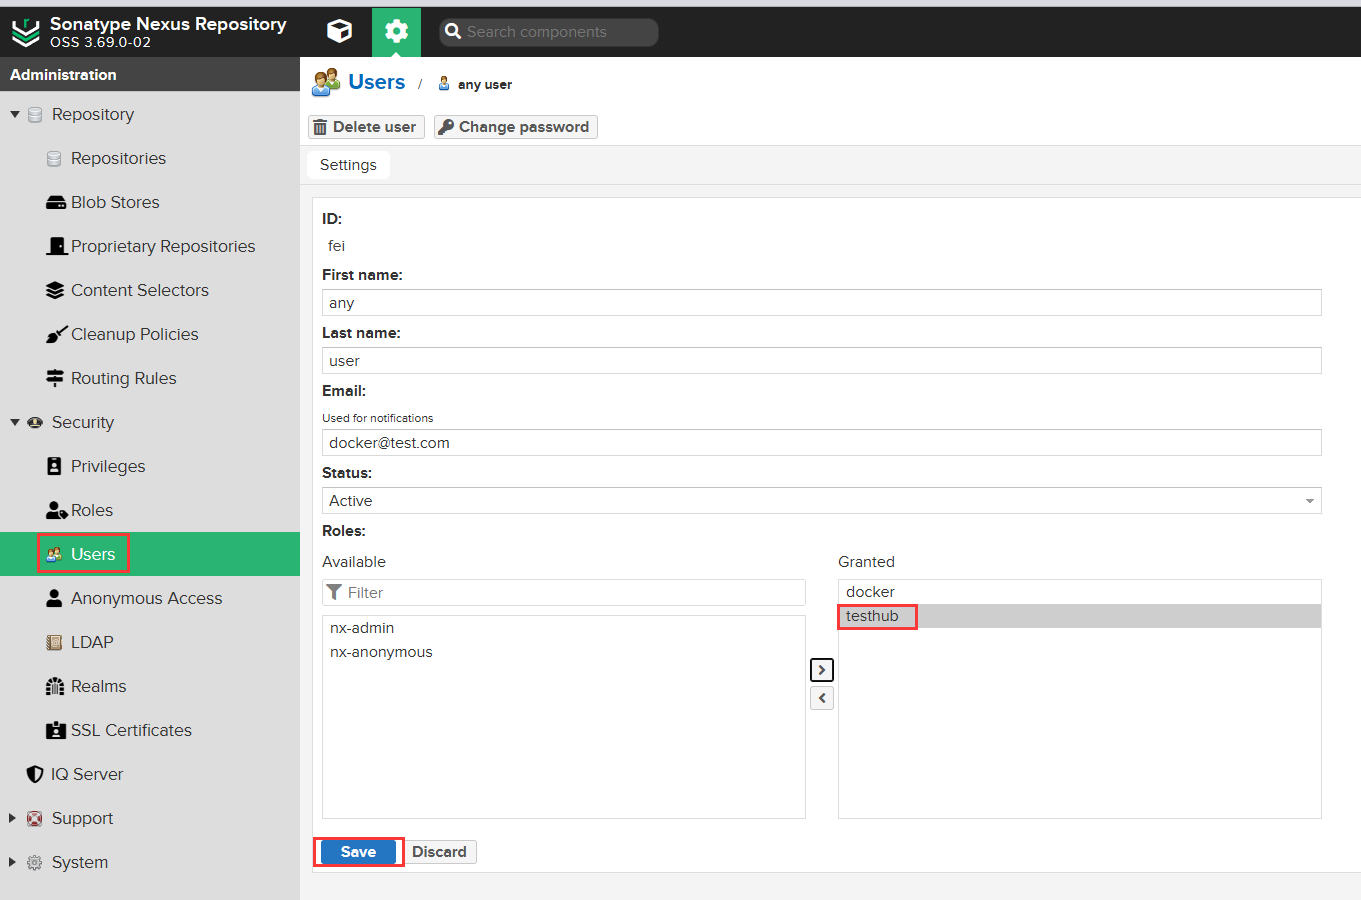Image resolution: width=1361 pixels, height=900 pixels.
Task: Click the Blob Stores drive icon
Action: (56, 203)
